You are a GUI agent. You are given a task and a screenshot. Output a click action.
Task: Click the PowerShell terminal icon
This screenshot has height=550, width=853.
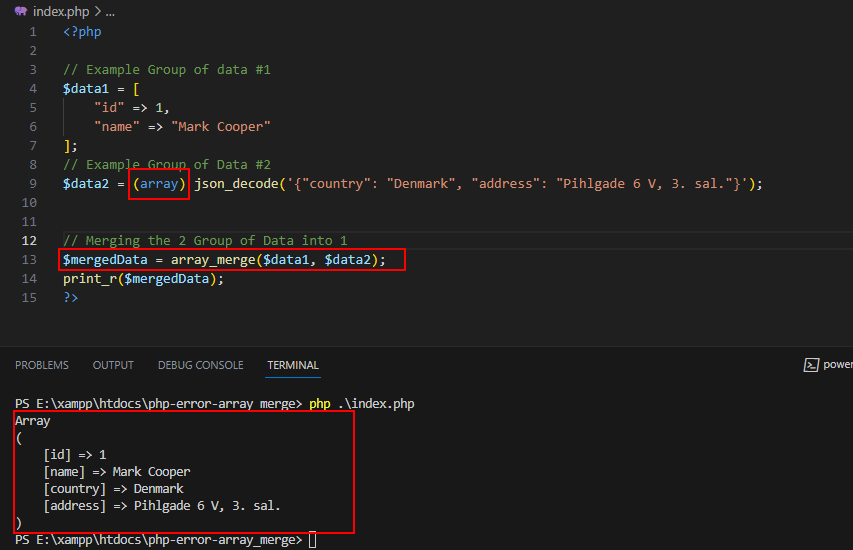[811, 365]
